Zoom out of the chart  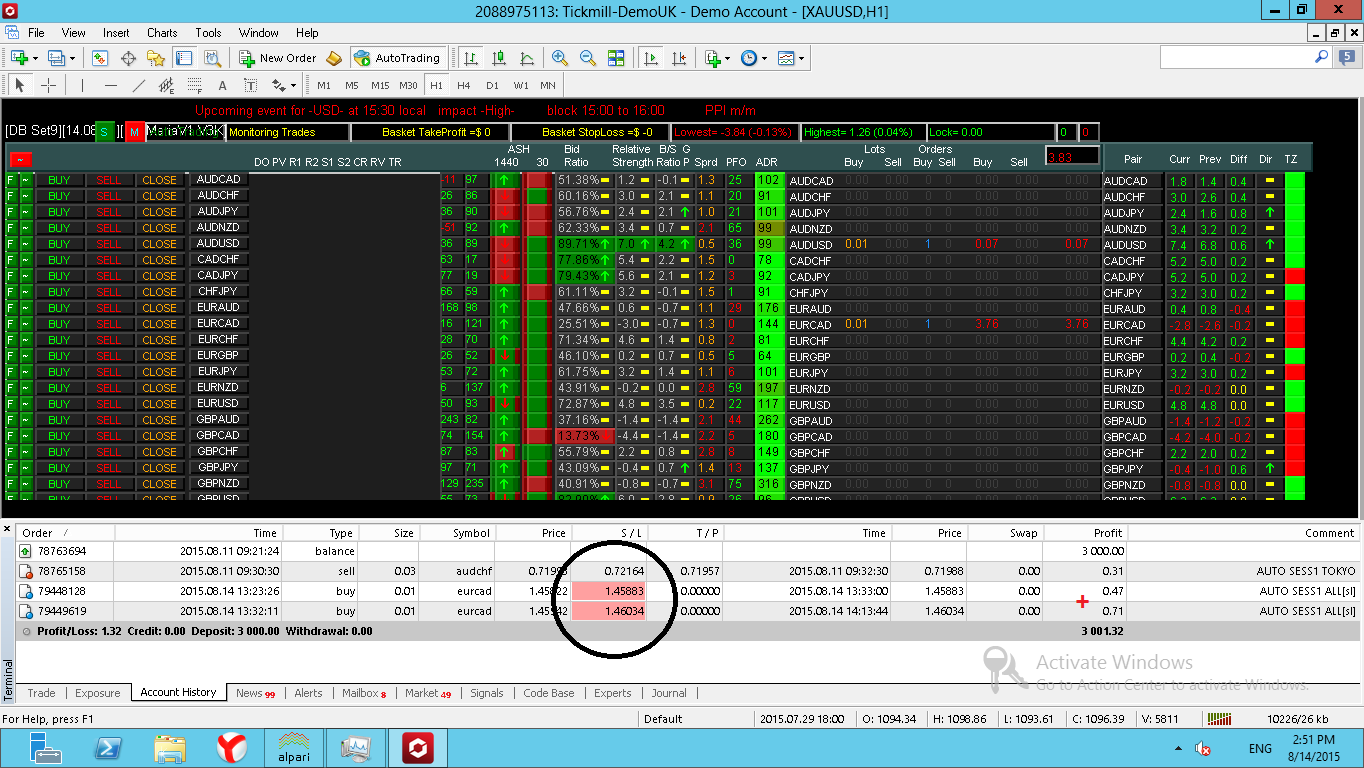pyautogui.click(x=588, y=58)
